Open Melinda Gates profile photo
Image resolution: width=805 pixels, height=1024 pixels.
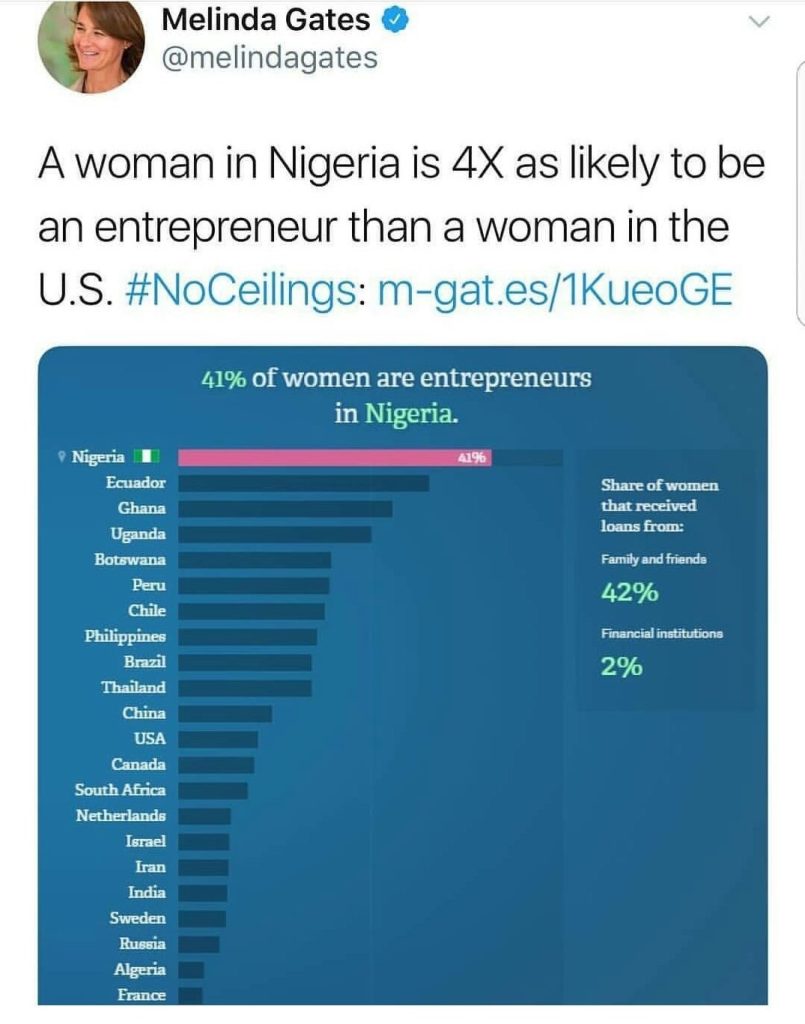91,46
